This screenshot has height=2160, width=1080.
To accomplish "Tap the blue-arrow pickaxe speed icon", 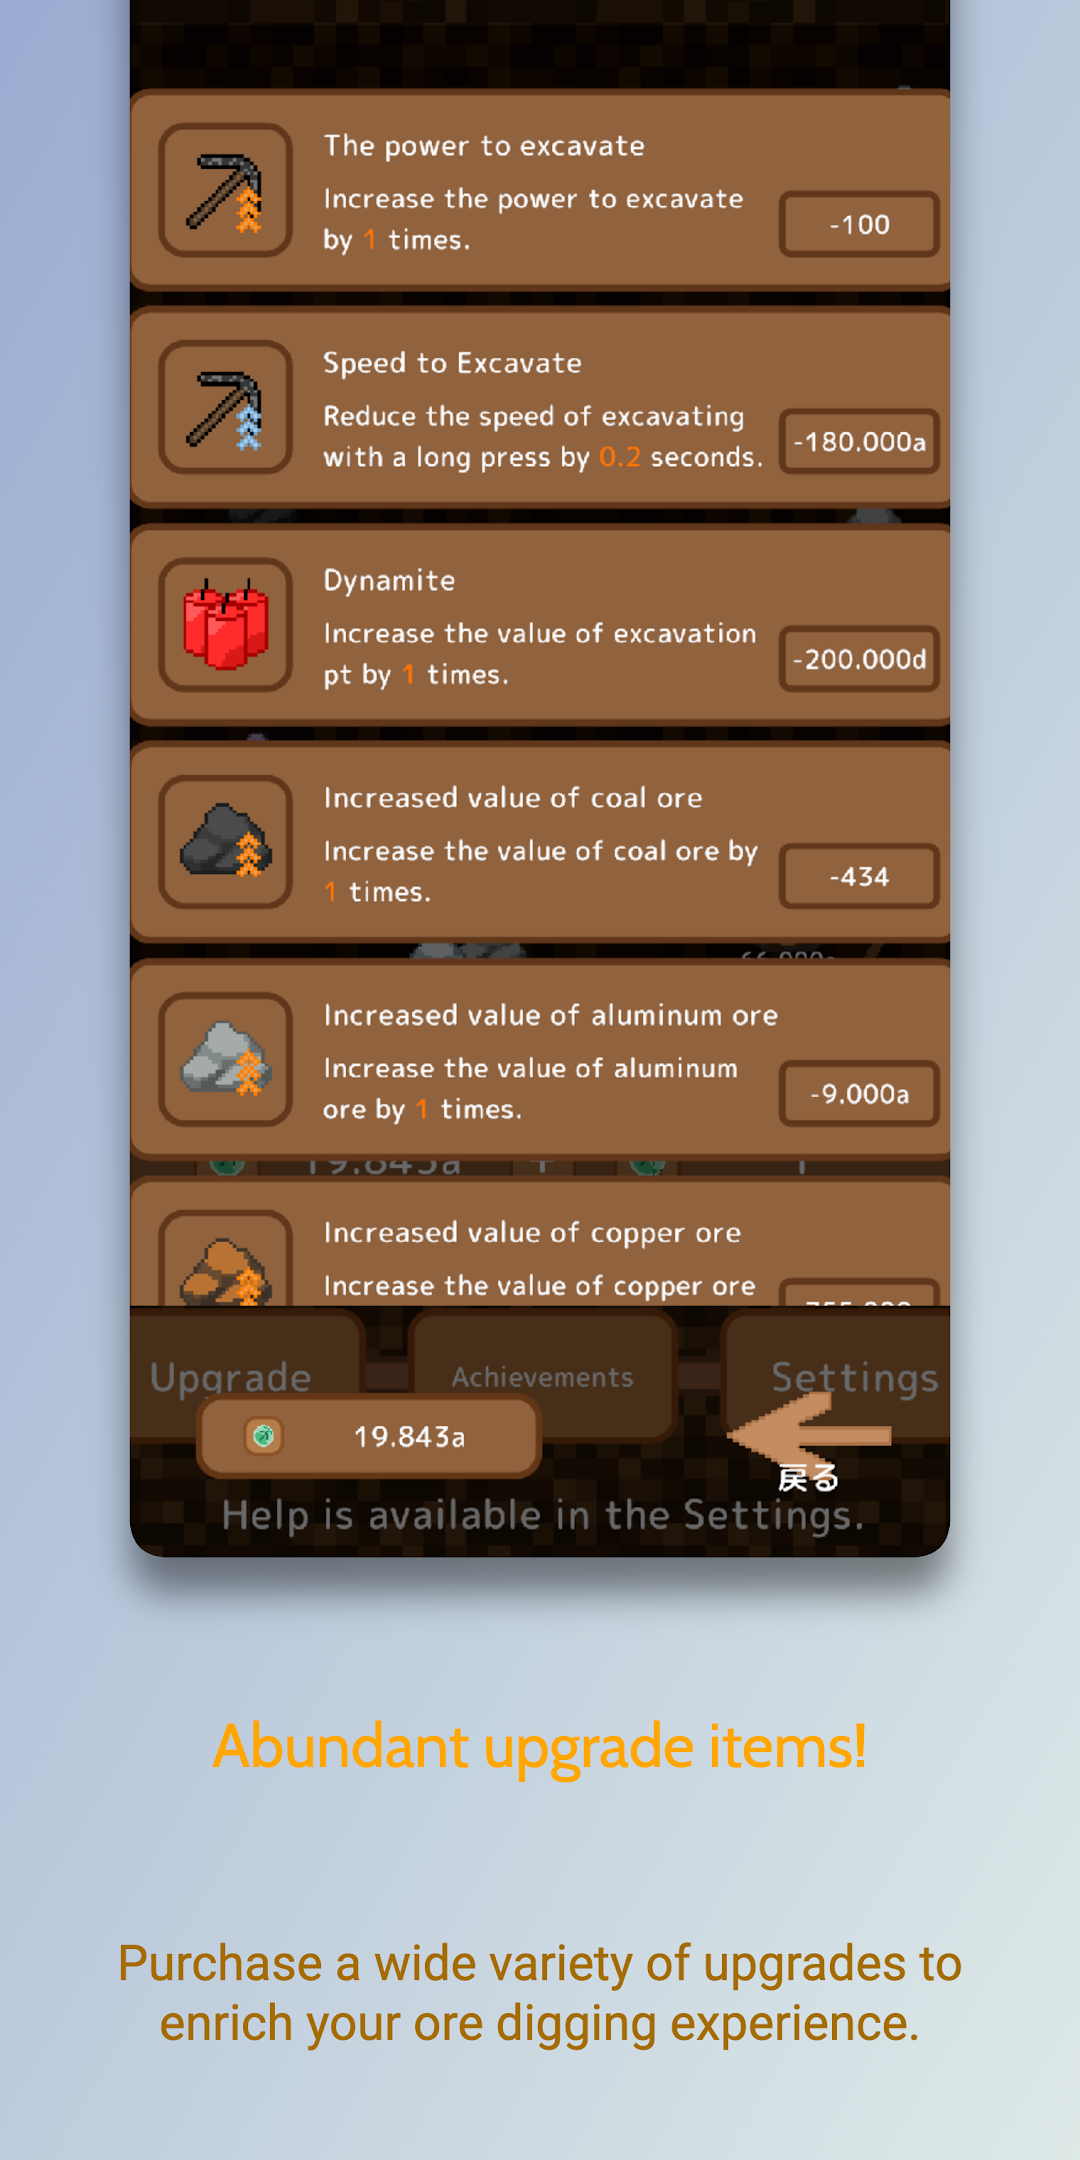I will pyautogui.click(x=226, y=407).
